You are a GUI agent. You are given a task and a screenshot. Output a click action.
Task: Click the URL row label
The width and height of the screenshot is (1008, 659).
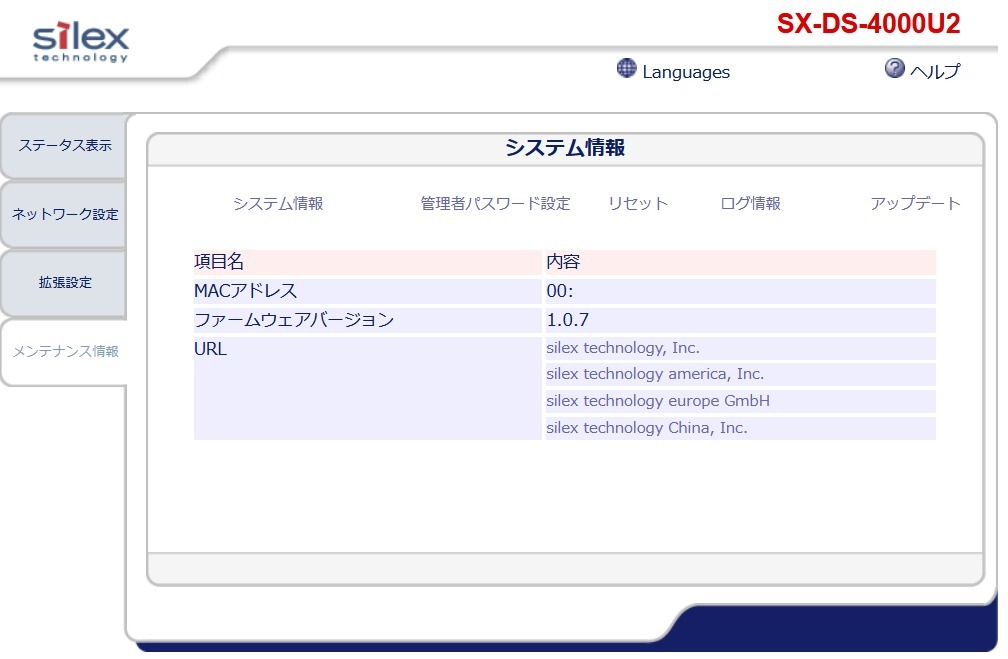(x=210, y=349)
